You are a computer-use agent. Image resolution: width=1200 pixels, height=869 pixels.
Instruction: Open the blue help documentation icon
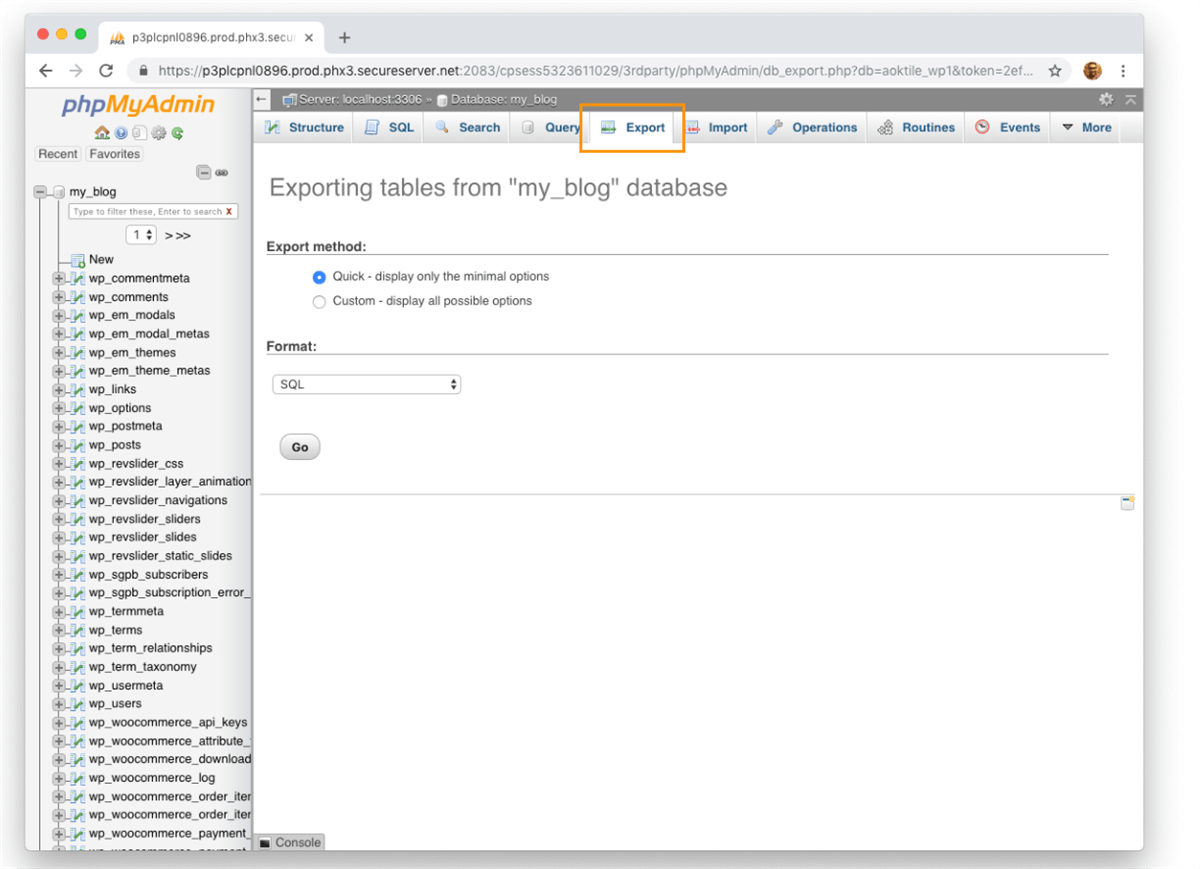coord(121,133)
